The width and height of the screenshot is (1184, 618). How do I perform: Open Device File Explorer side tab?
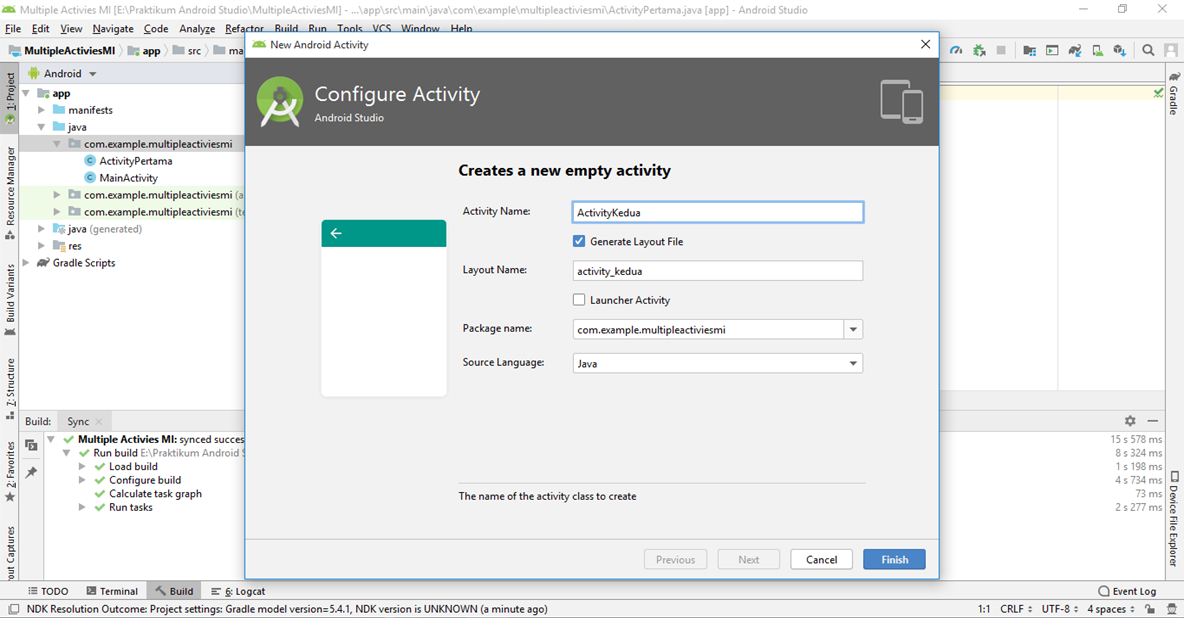click(1173, 519)
